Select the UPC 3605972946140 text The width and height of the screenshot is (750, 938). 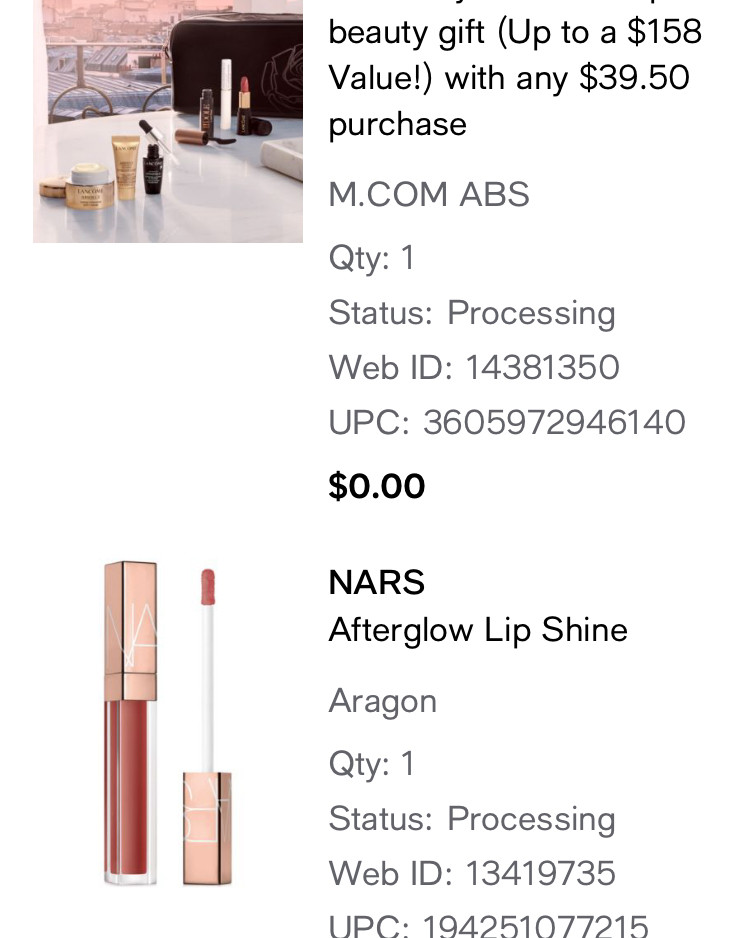(x=507, y=422)
